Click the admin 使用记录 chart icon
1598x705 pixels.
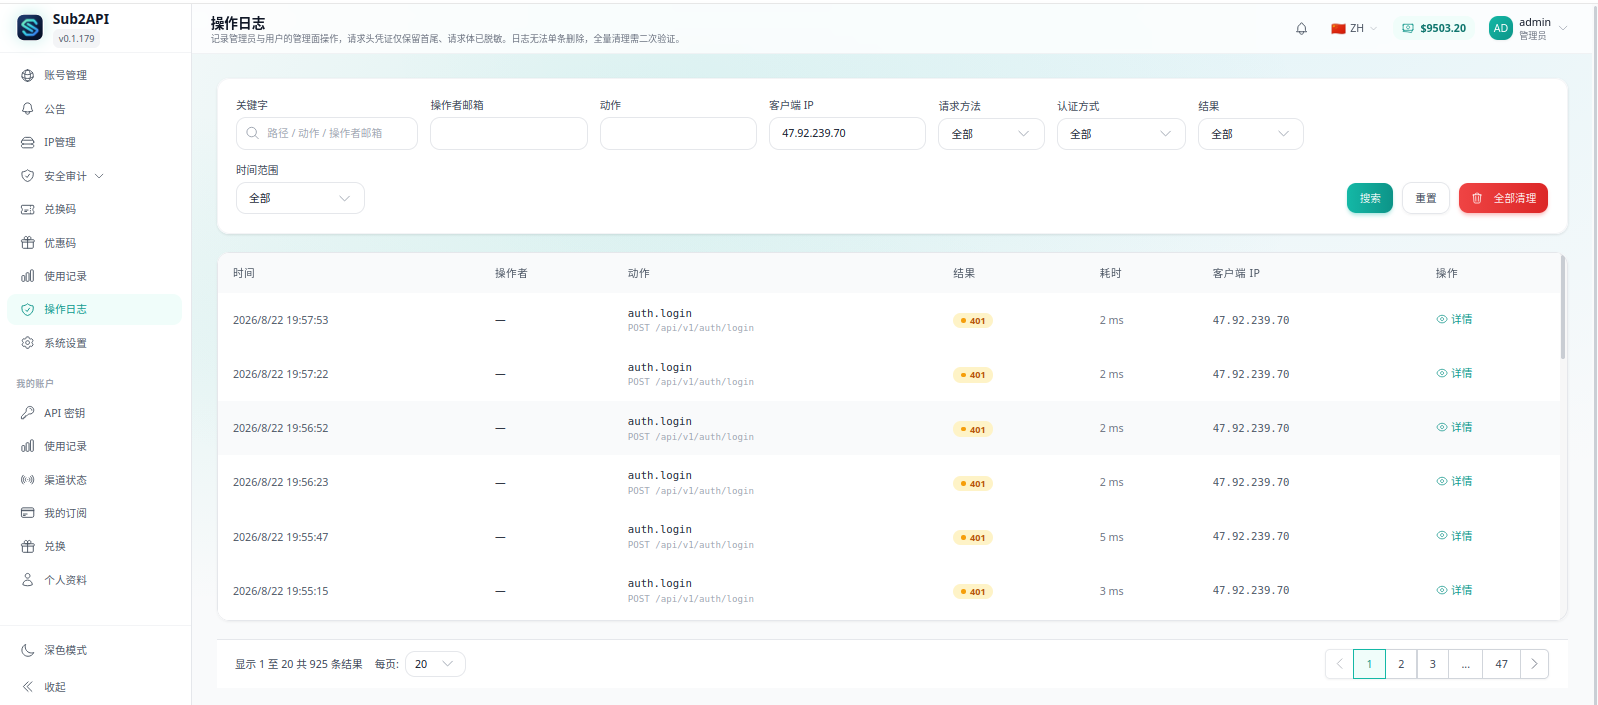pos(27,276)
